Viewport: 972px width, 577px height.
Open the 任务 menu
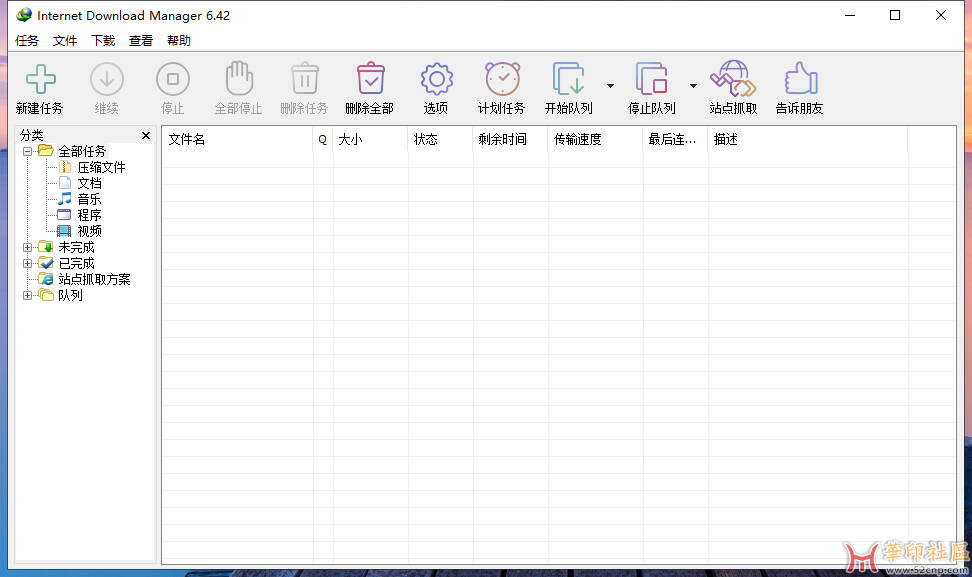[x=27, y=41]
